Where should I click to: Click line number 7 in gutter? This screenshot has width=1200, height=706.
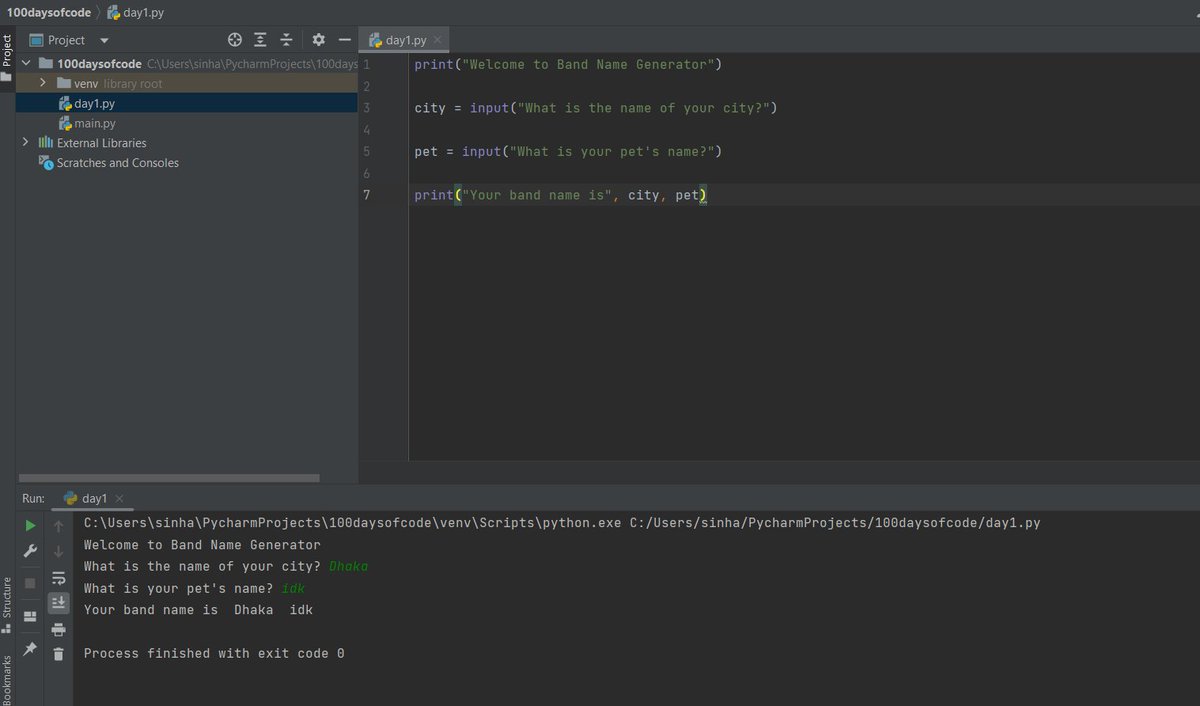[367, 195]
